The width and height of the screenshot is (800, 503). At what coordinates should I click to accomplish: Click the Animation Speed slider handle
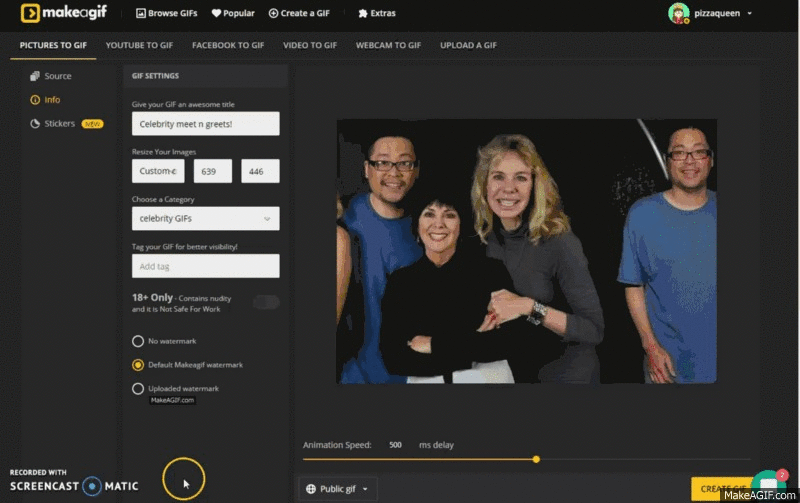536,459
